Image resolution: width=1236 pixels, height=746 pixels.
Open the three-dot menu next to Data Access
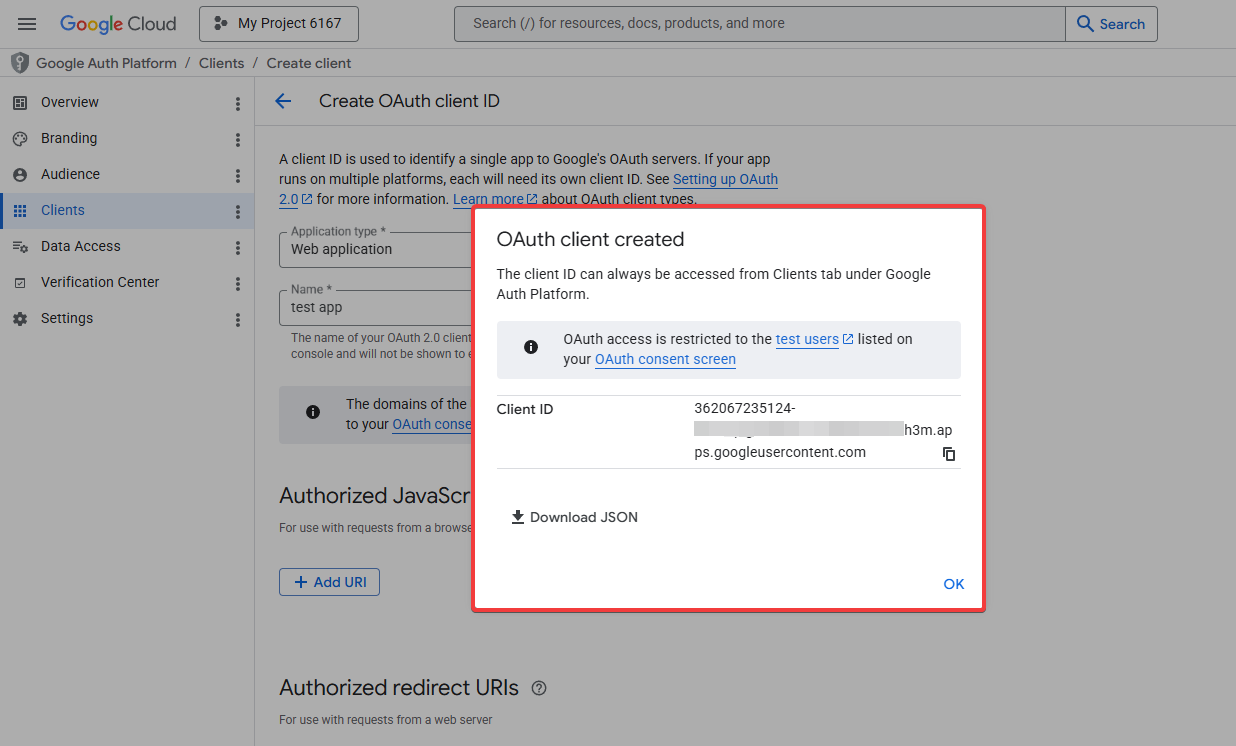pos(238,248)
